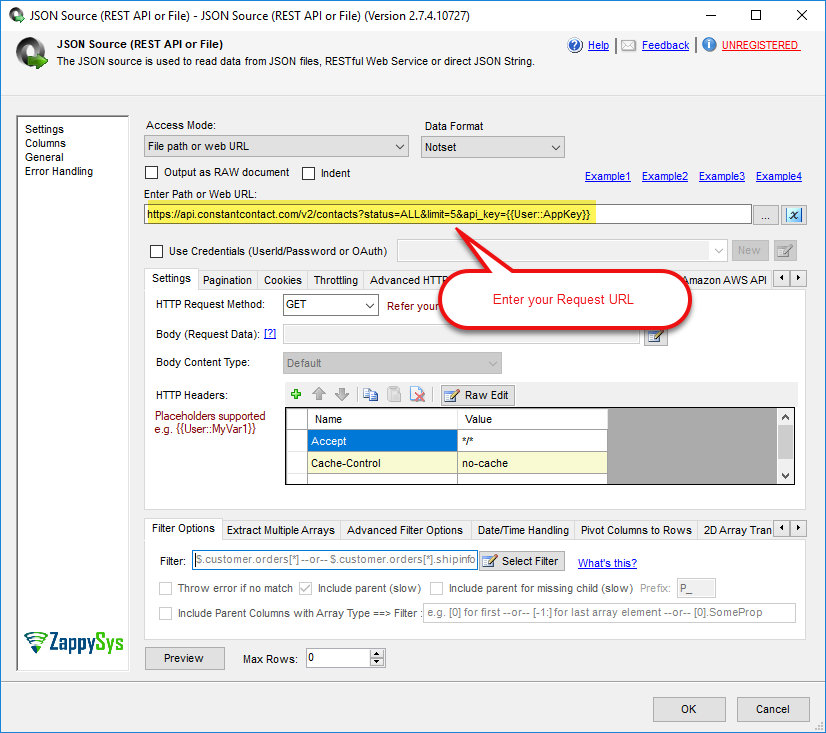Toggle the Indent checkbox
Screen dimensions: 826x733
[308, 173]
